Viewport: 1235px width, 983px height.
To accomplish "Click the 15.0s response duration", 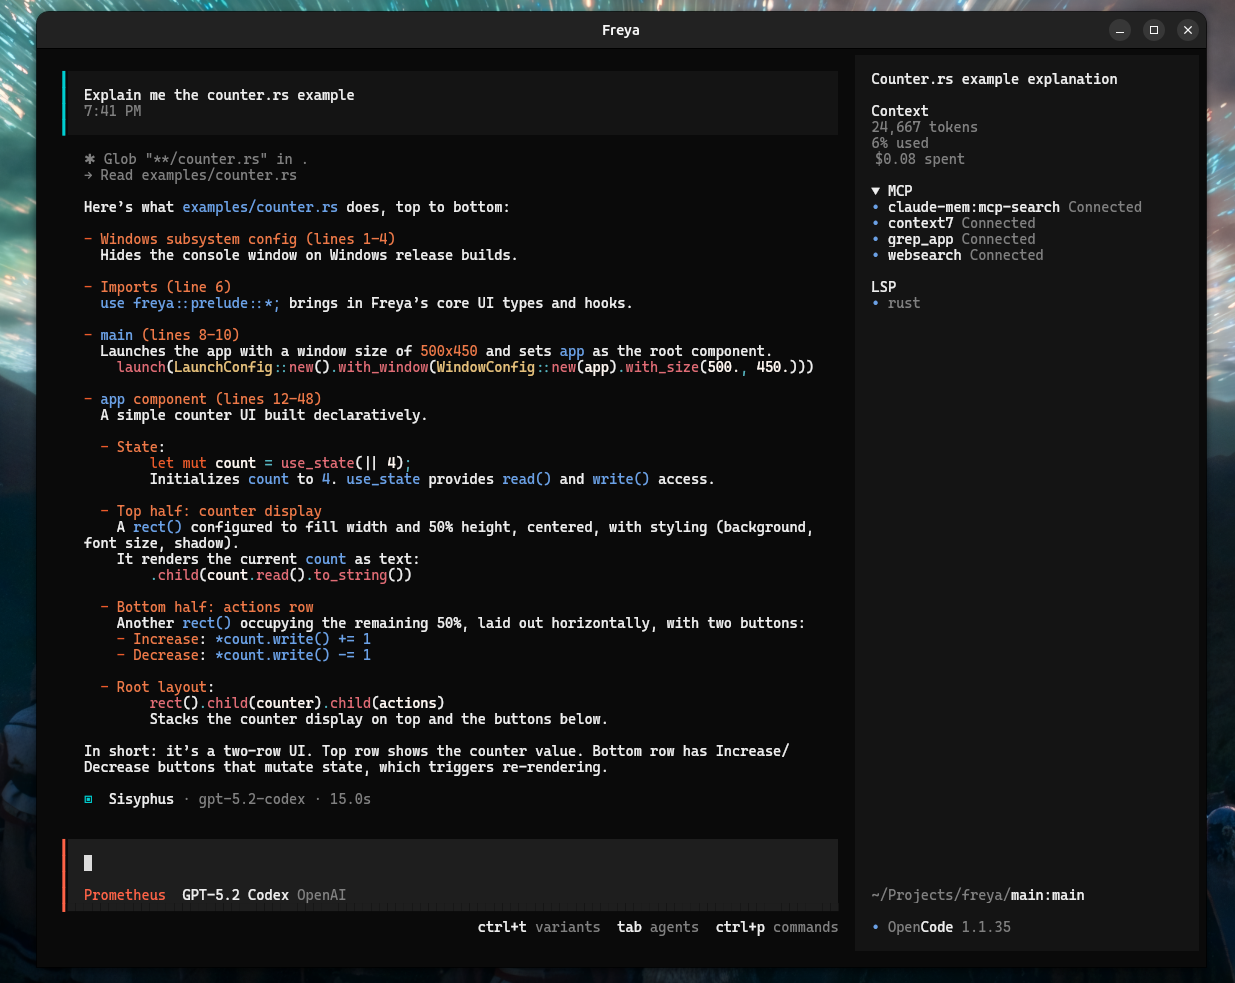I will 350,799.
